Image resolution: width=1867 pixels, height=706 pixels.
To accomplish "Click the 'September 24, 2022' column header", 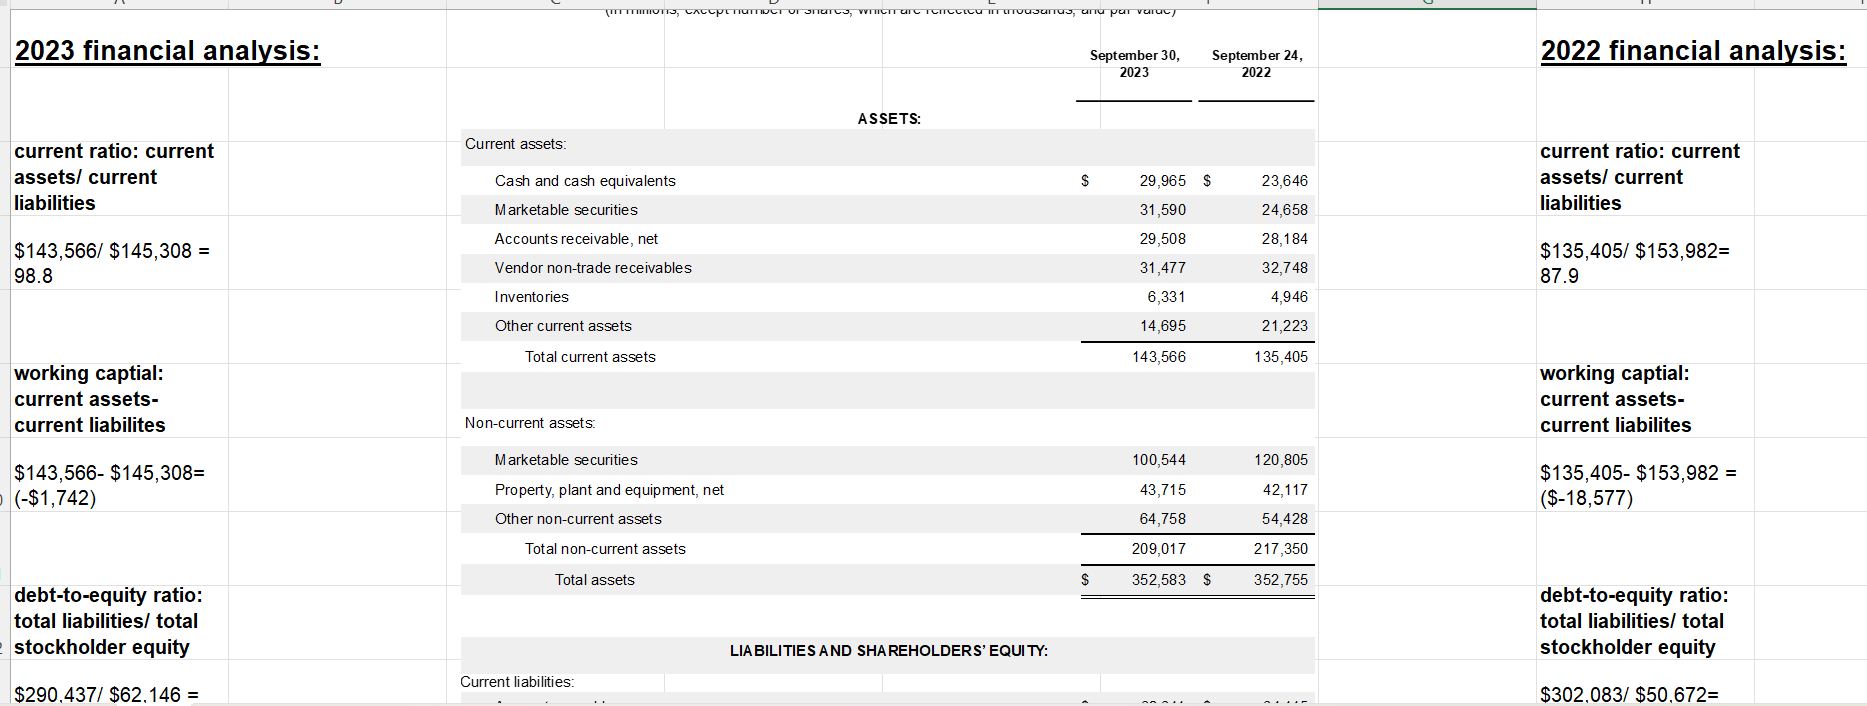I will [1257, 63].
